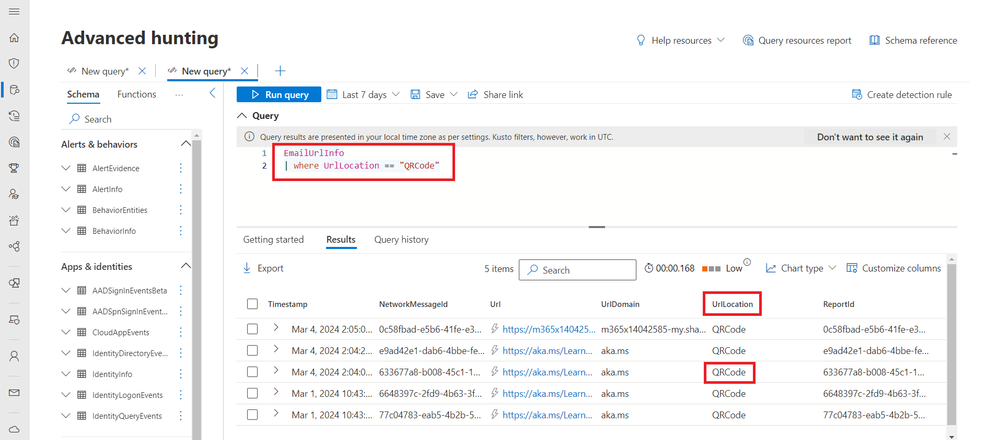
Task: Collapse the Alerts & behaviors section
Action: pos(185,144)
